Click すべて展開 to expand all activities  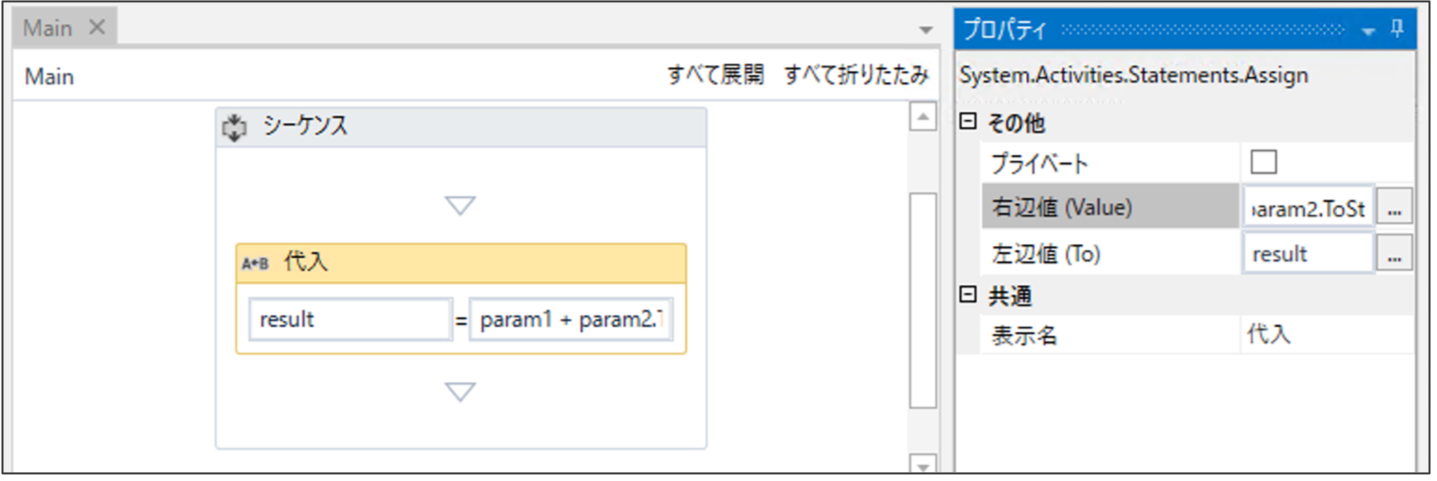pos(715,75)
